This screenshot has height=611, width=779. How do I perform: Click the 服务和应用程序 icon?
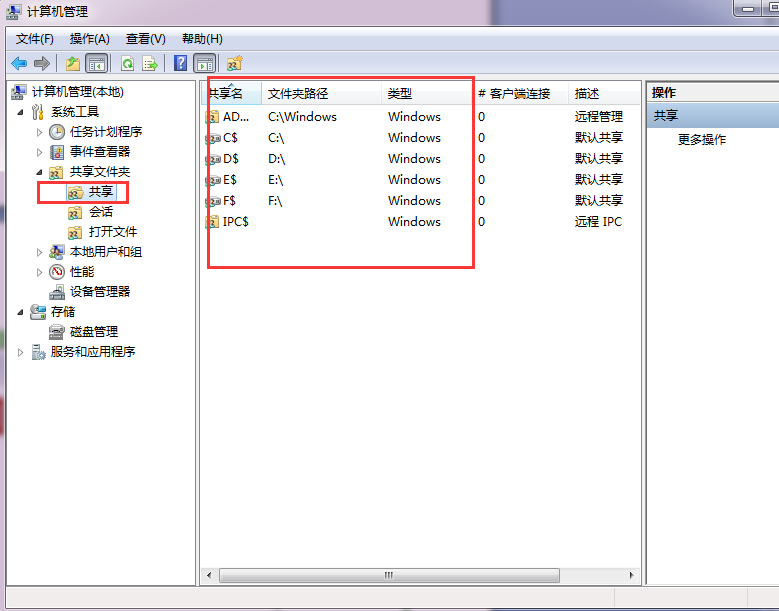point(38,352)
